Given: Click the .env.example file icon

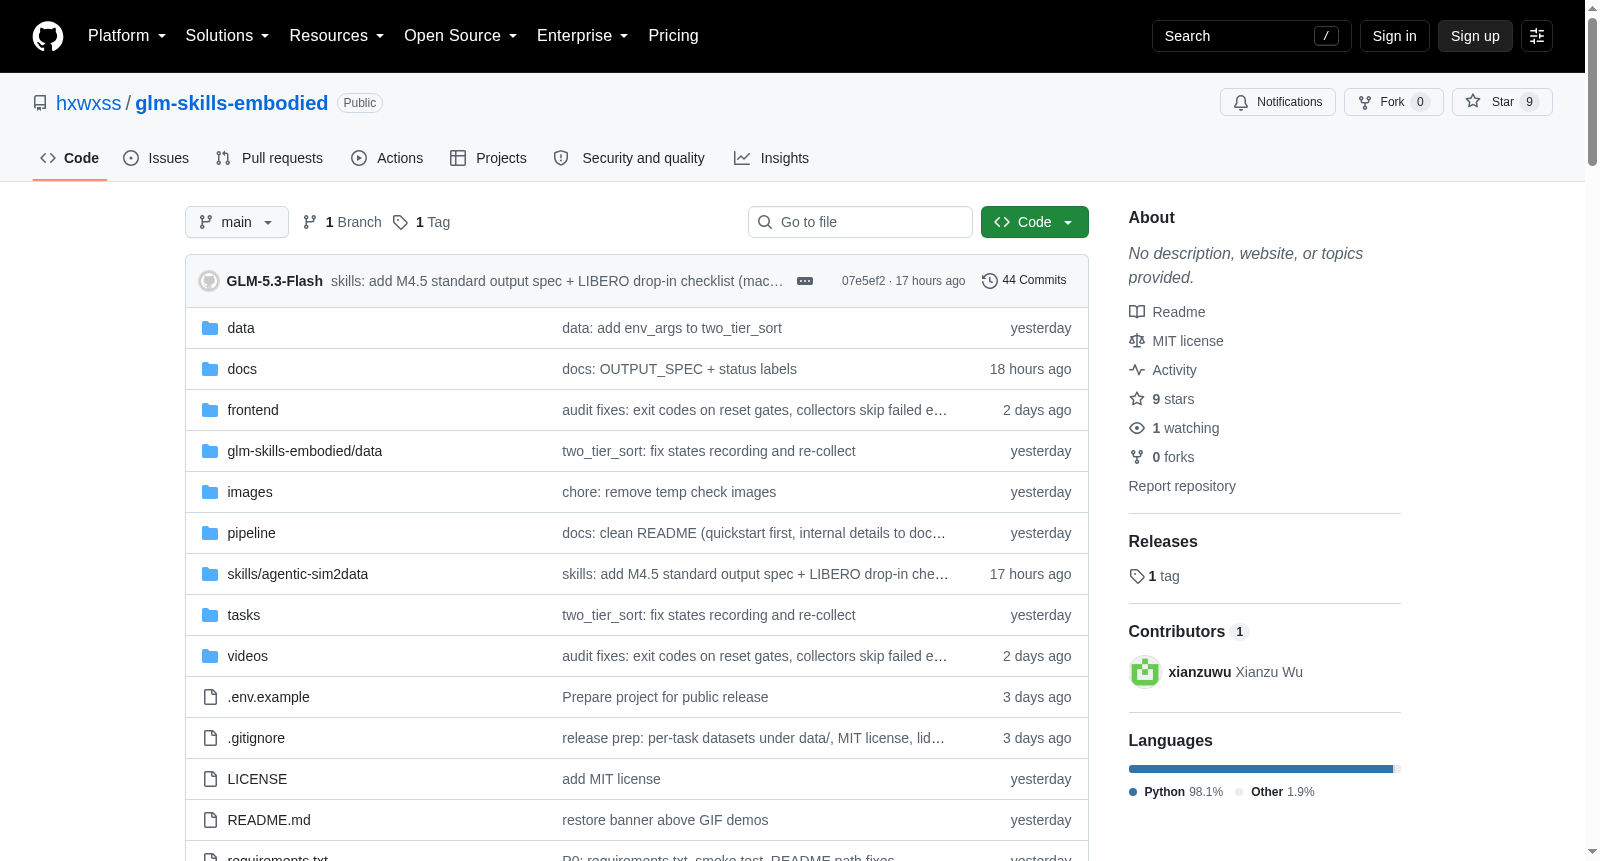Looking at the screenshot, I should [210, 697].
